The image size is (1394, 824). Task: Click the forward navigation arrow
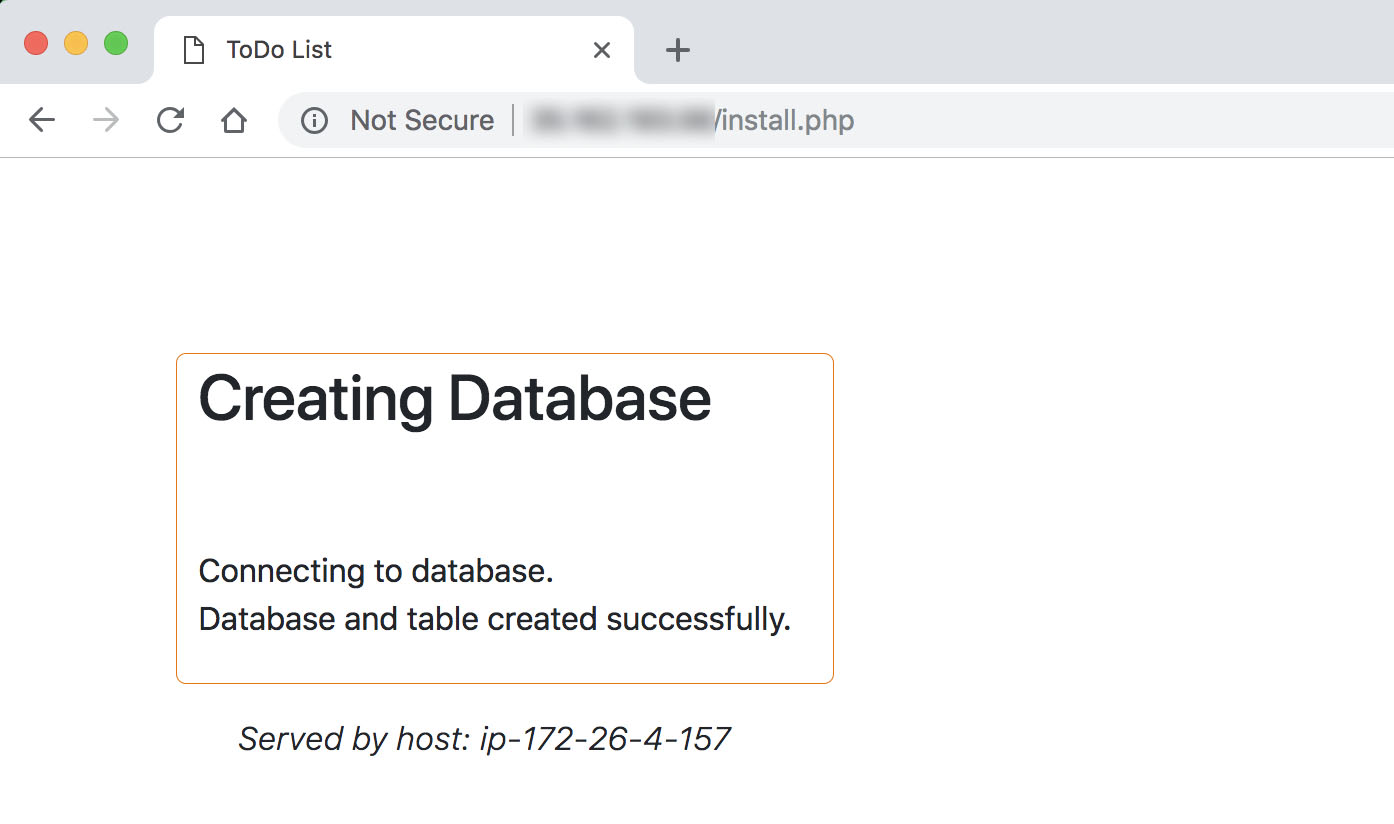pos(105,121)
